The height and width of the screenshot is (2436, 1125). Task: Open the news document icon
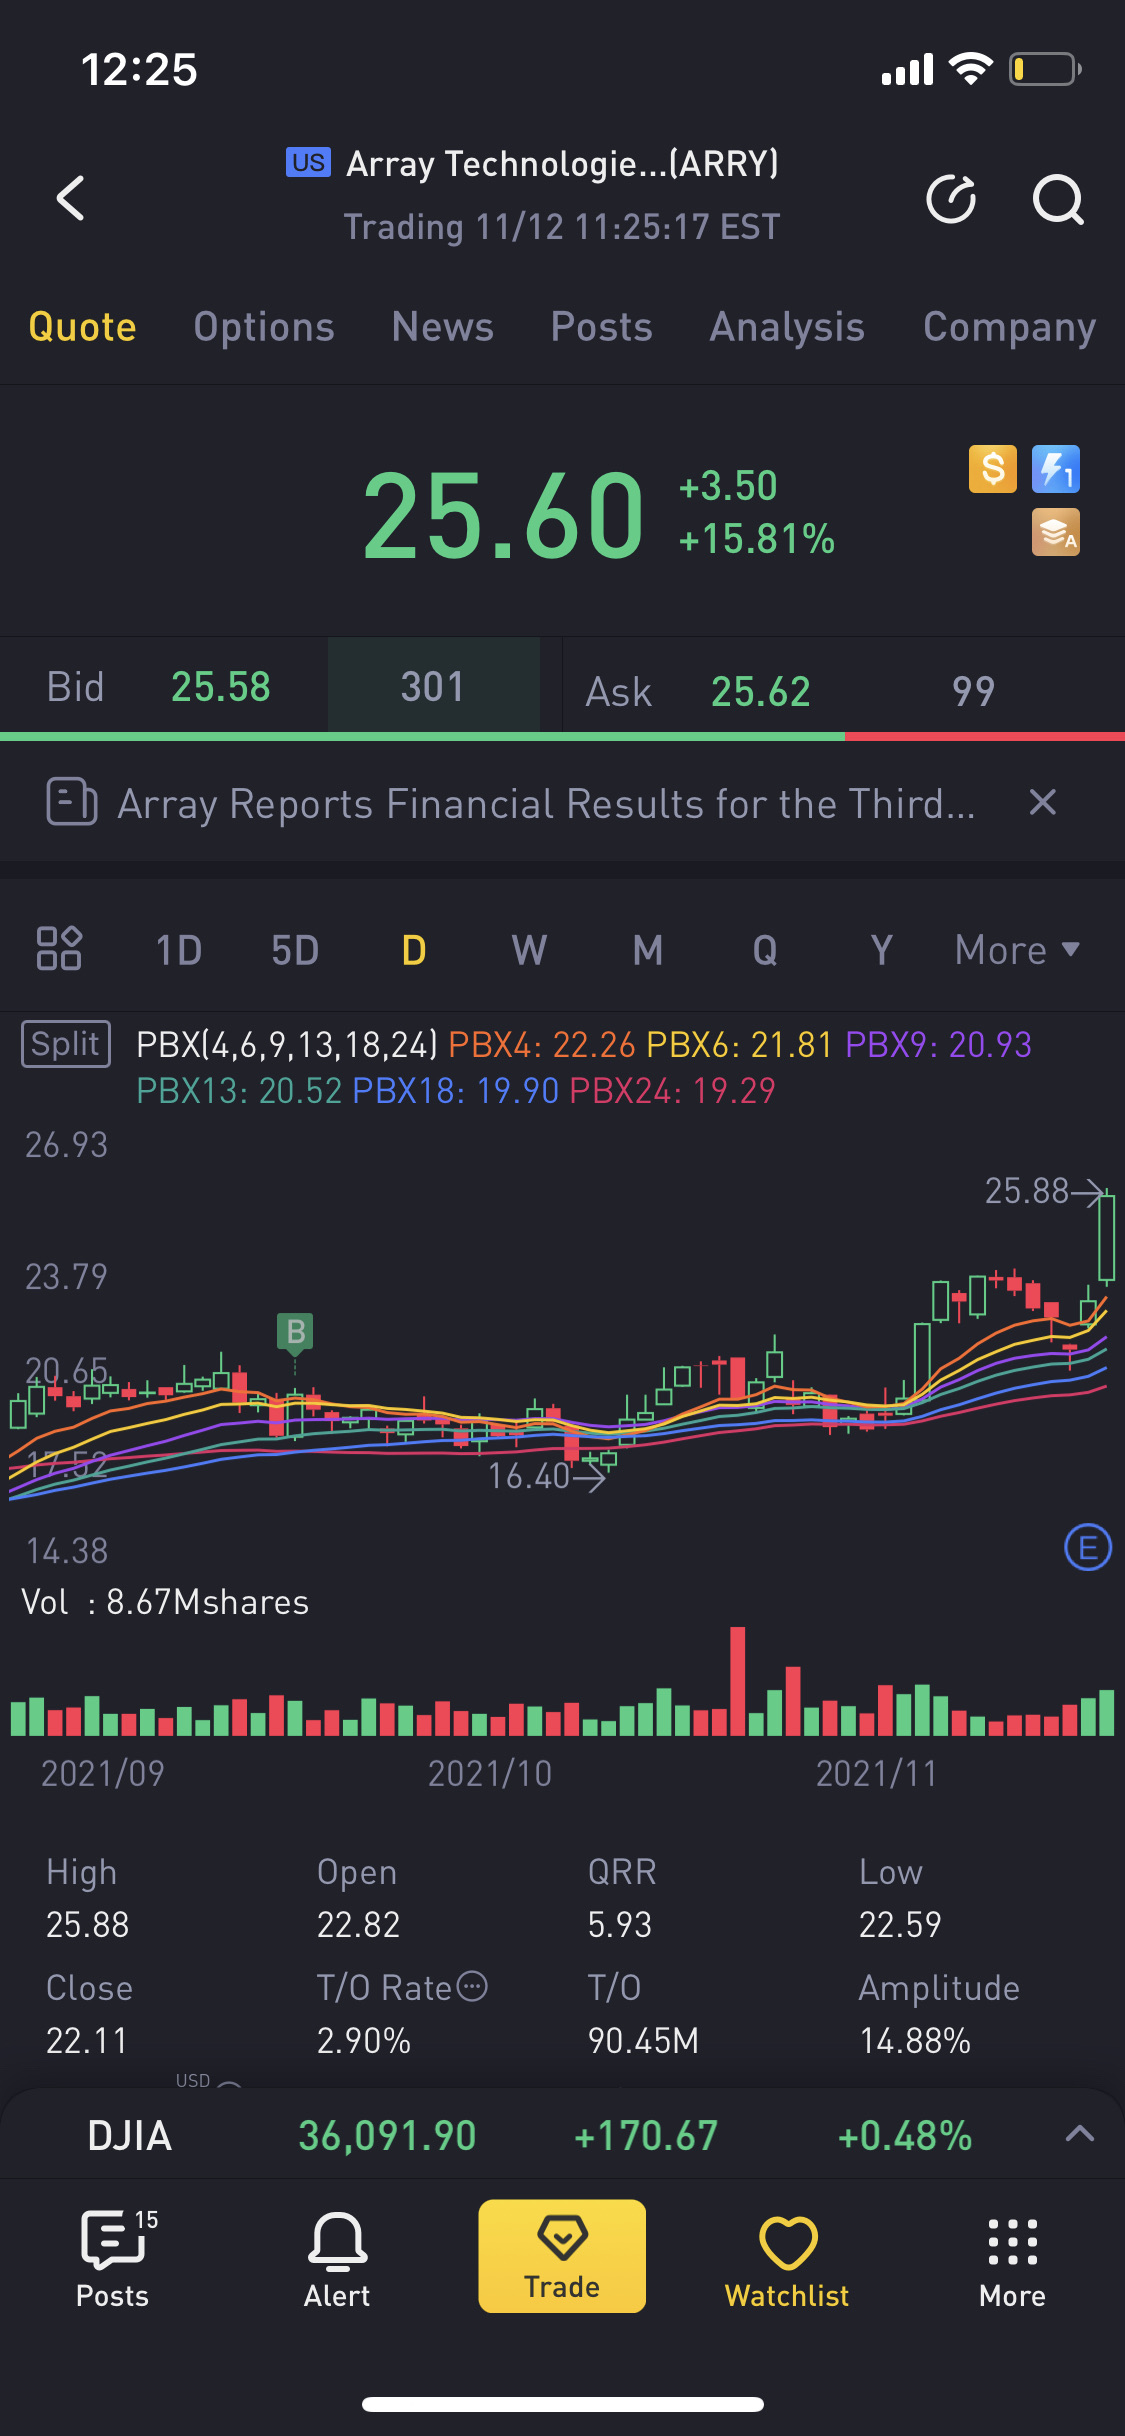72,802
